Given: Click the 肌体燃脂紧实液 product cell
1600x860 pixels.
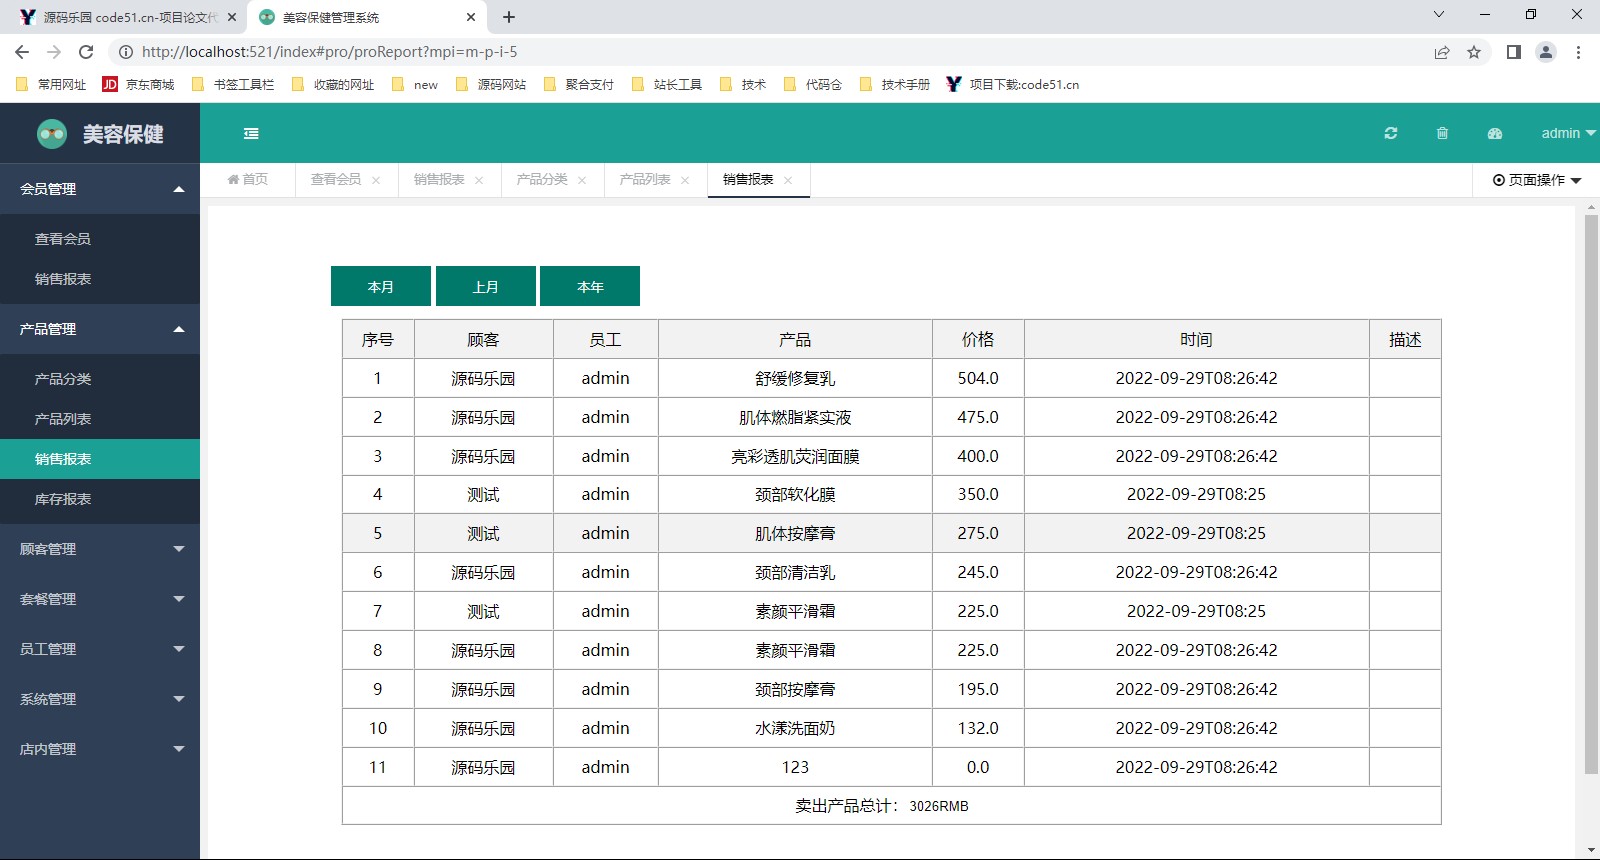Looking at the screenshot, I should [x=795, y=417].
